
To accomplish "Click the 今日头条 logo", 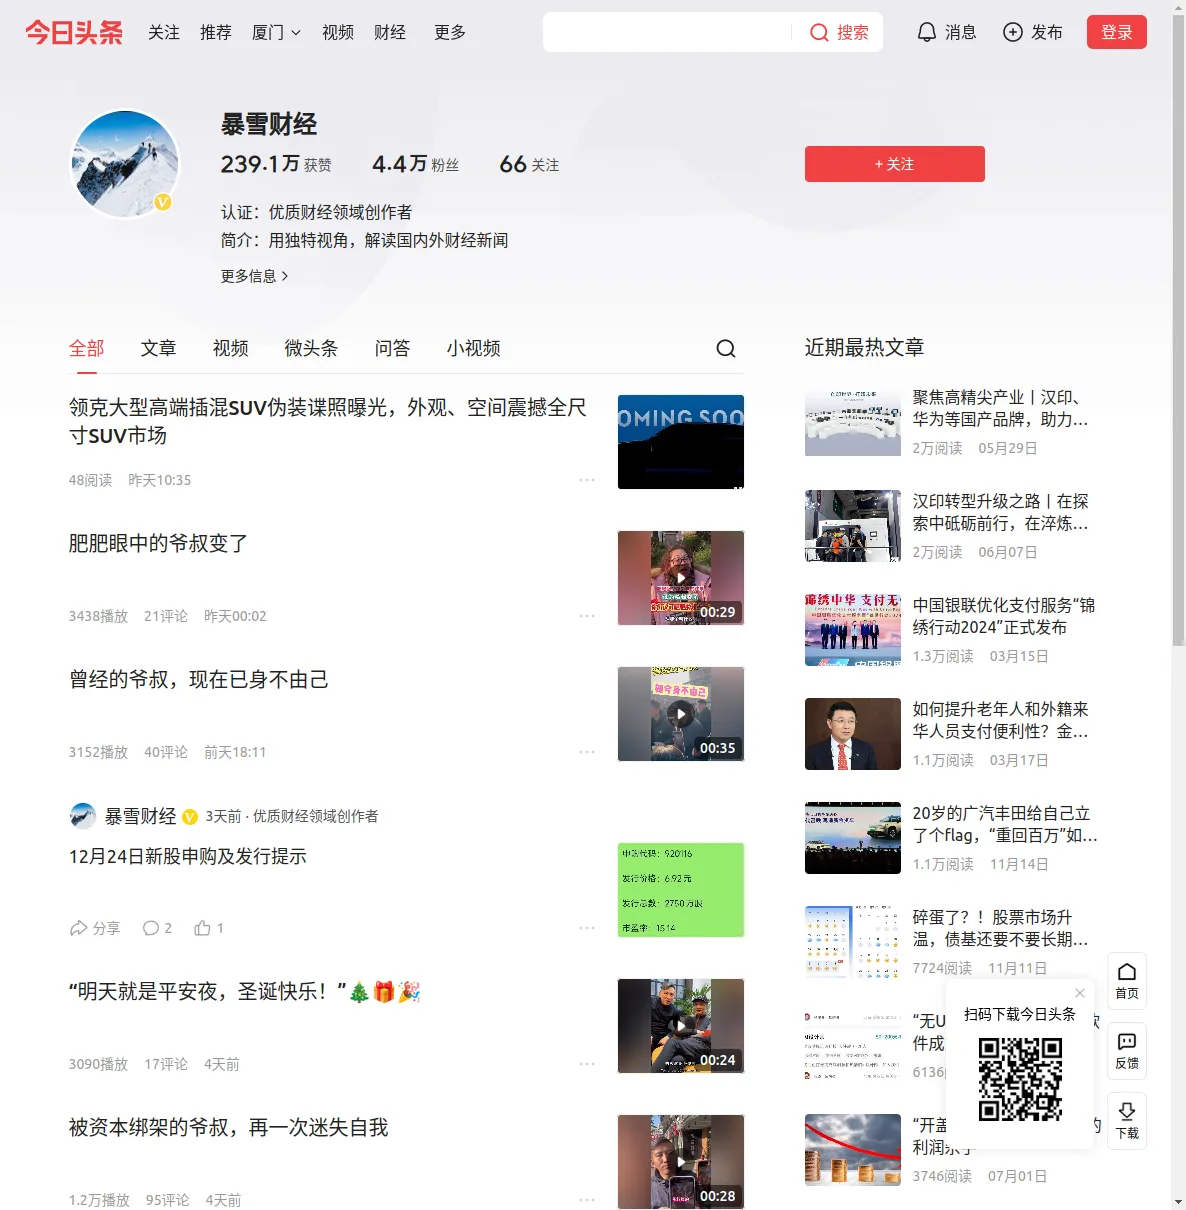I will (x=74, y=32).
